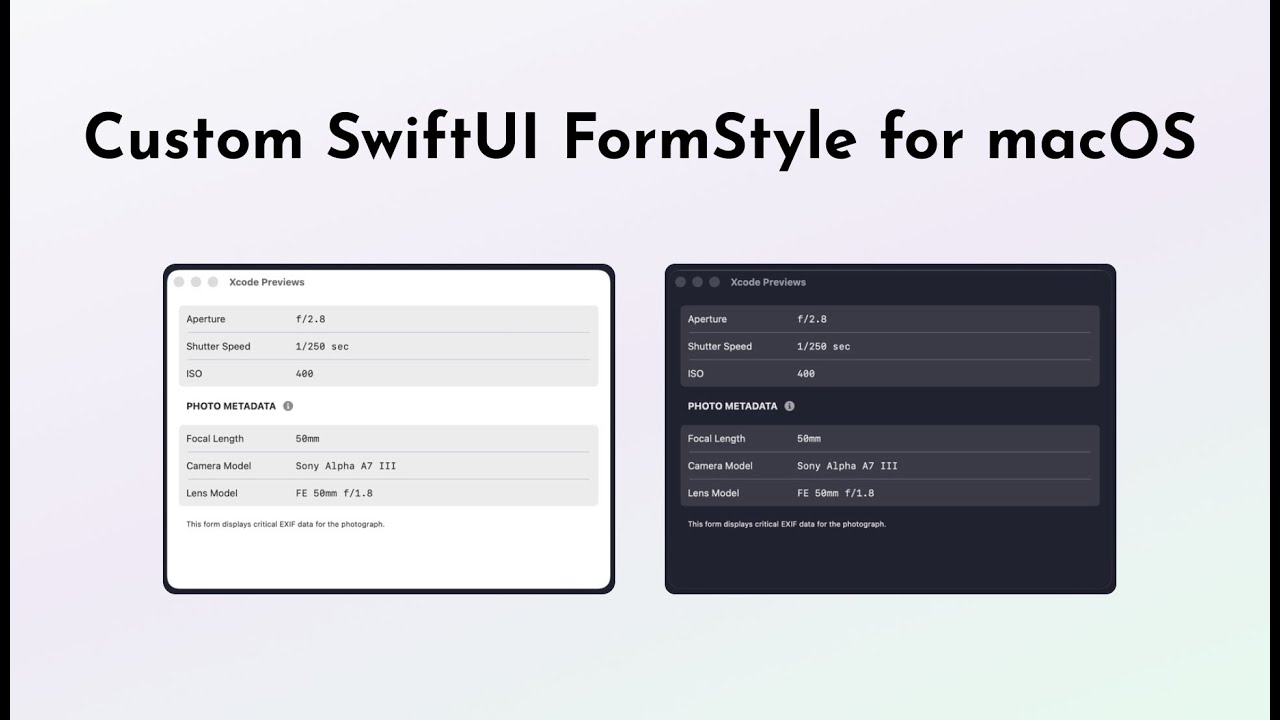Click the '1/250 sec' value in light window
The width and height of the screenshot is (1280, 720).
tap(322, 346)
